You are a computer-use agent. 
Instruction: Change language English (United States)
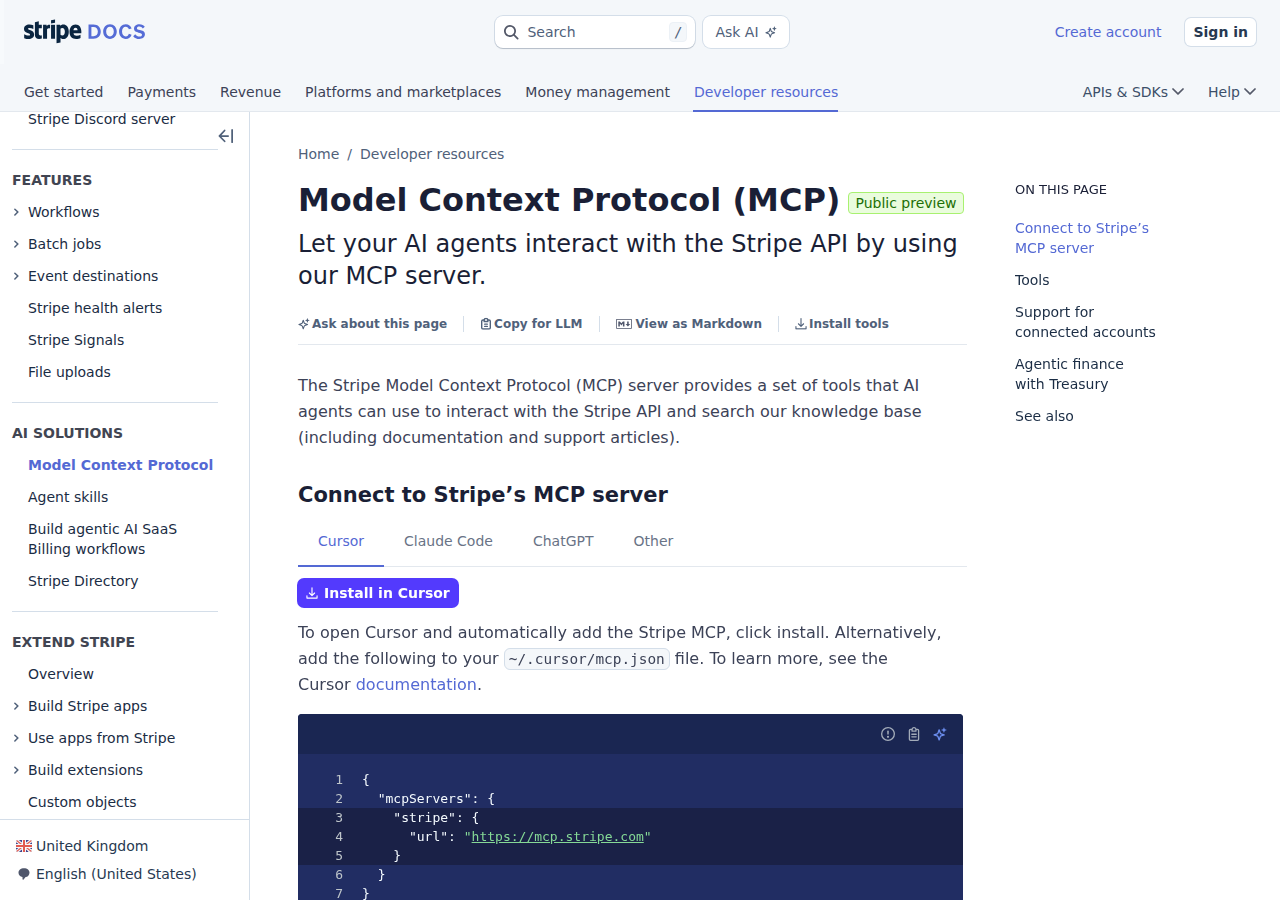116,874
